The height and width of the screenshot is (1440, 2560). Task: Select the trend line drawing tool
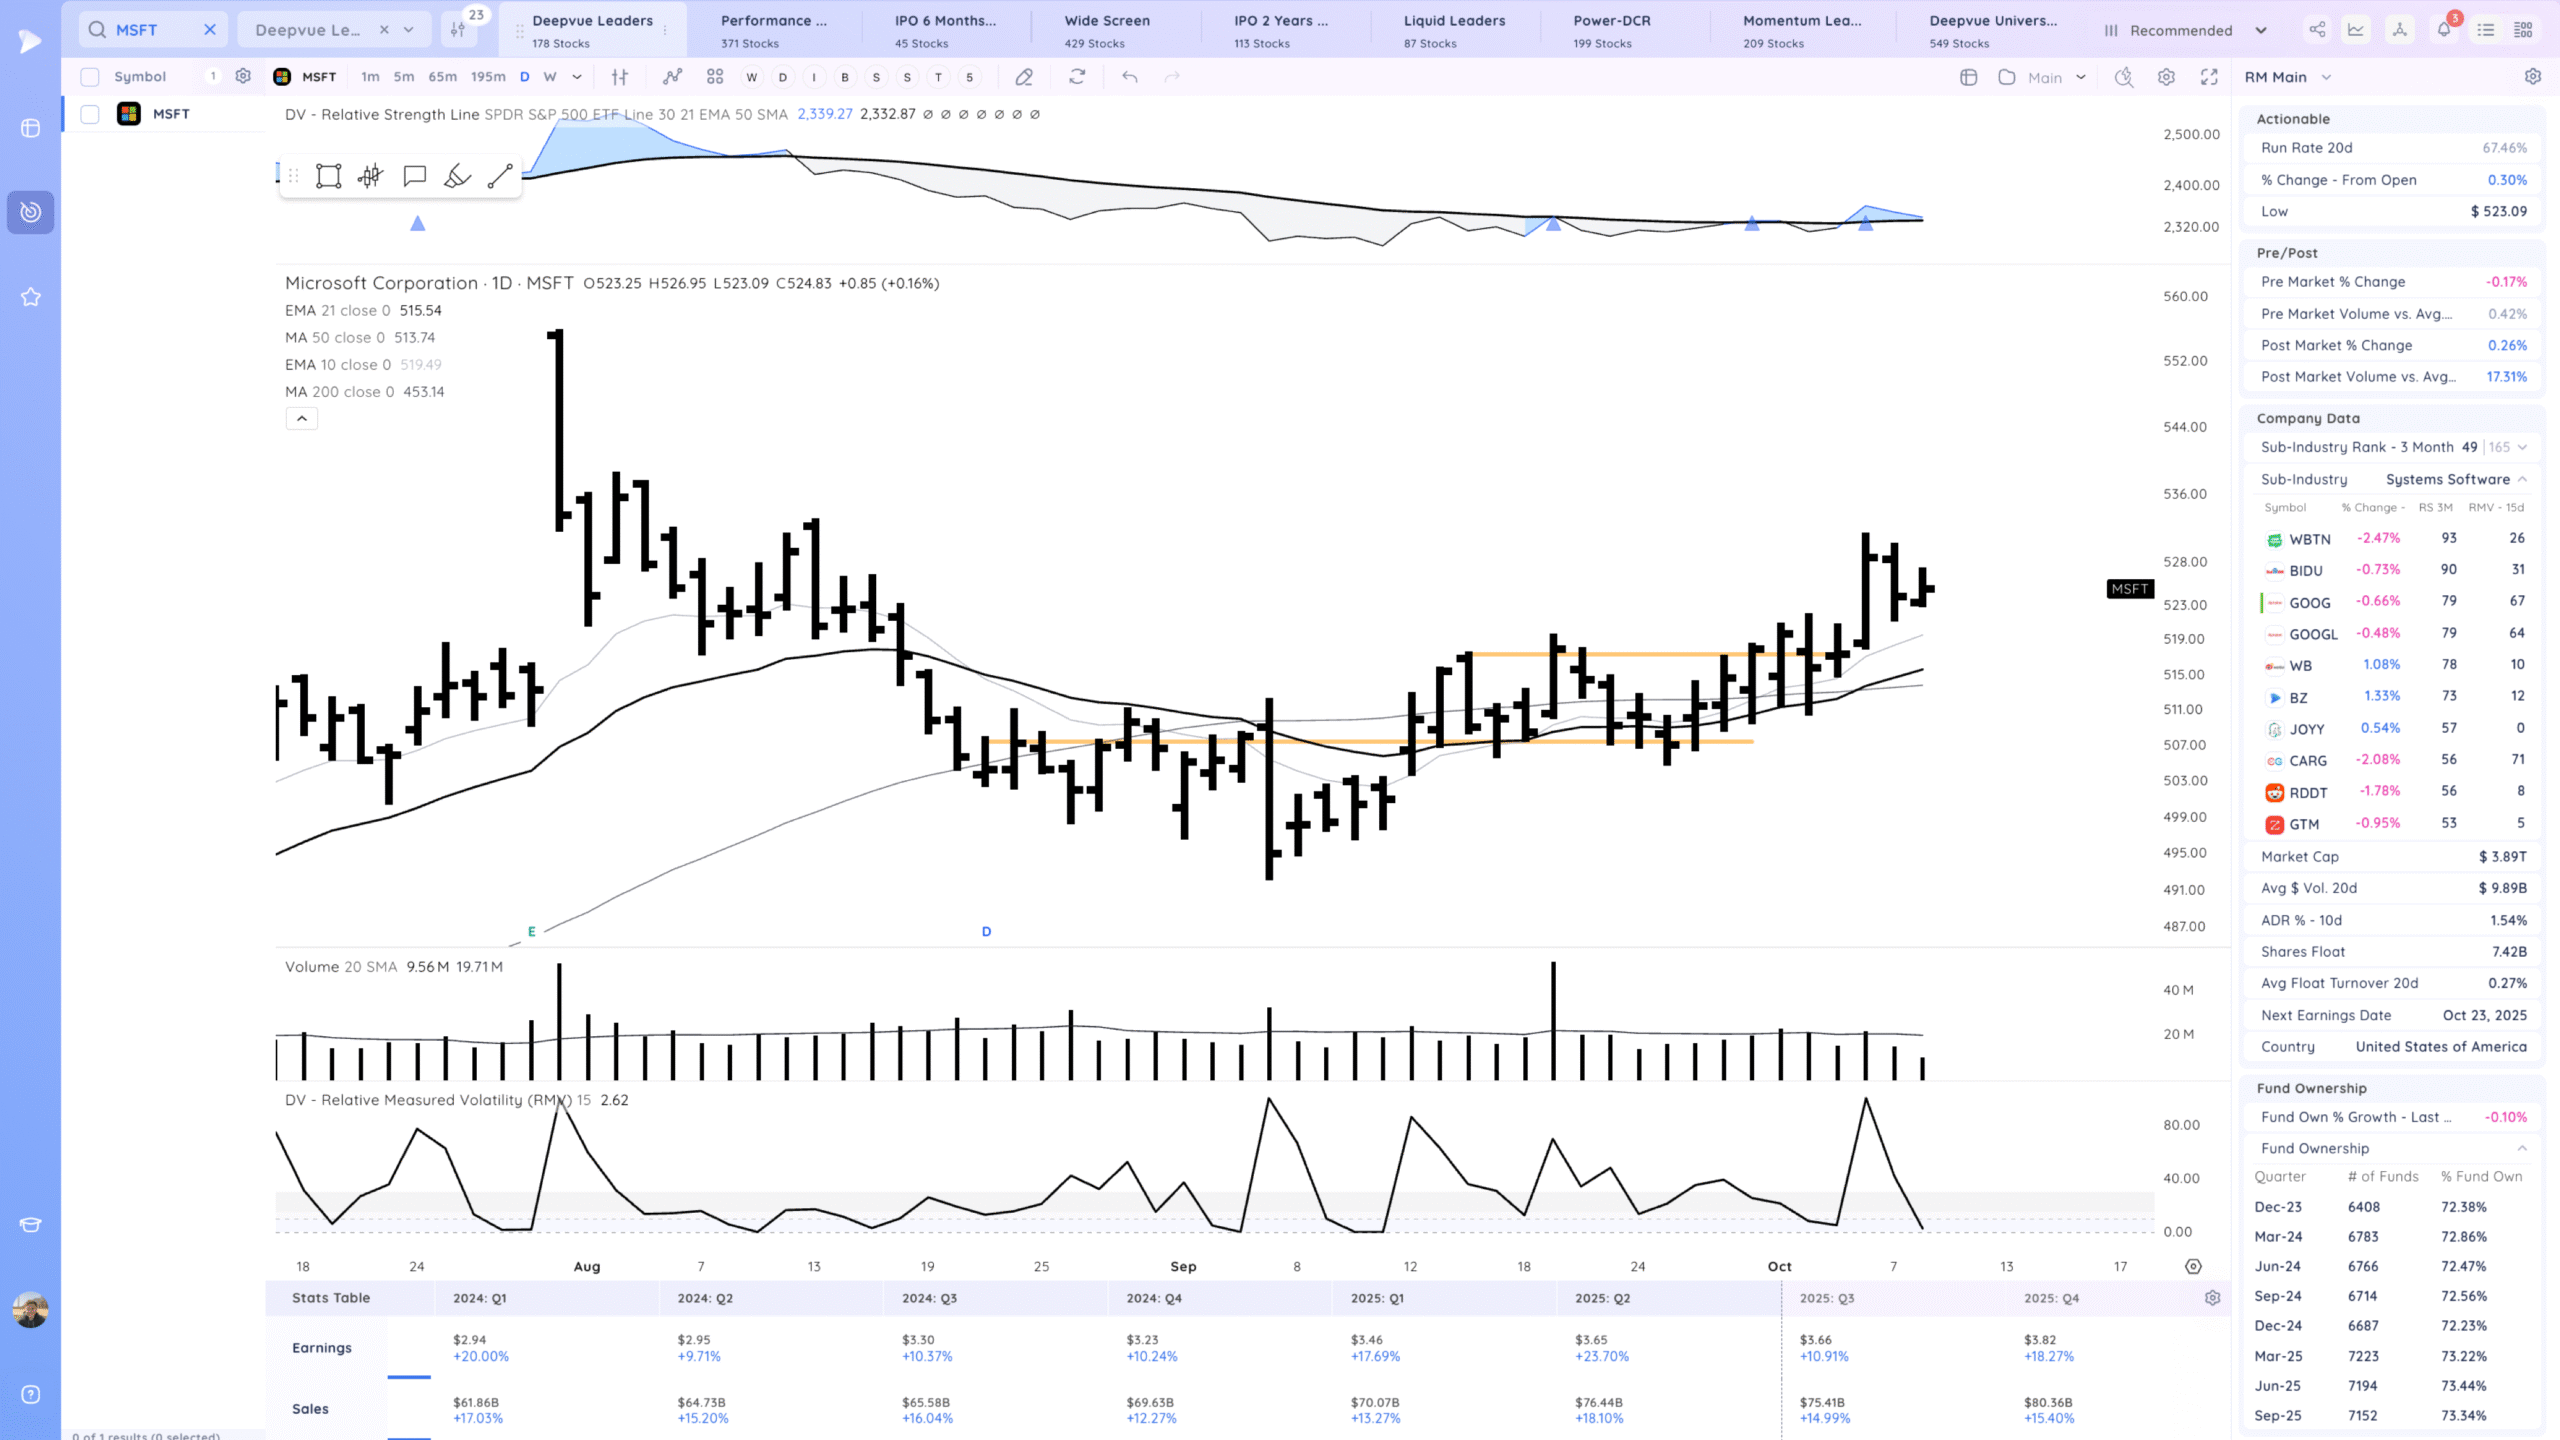(x=500, y=177)
